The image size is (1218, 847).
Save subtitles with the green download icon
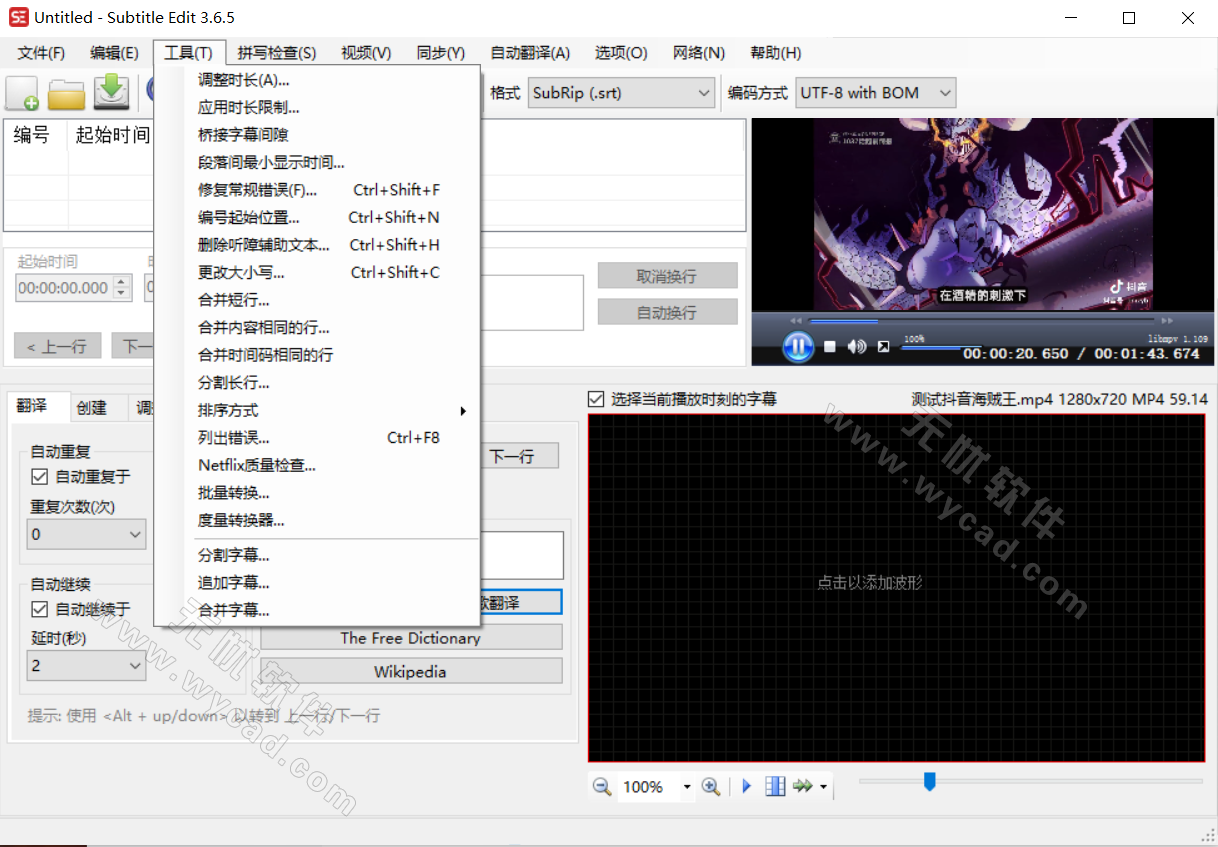click(x=111, y=92)
